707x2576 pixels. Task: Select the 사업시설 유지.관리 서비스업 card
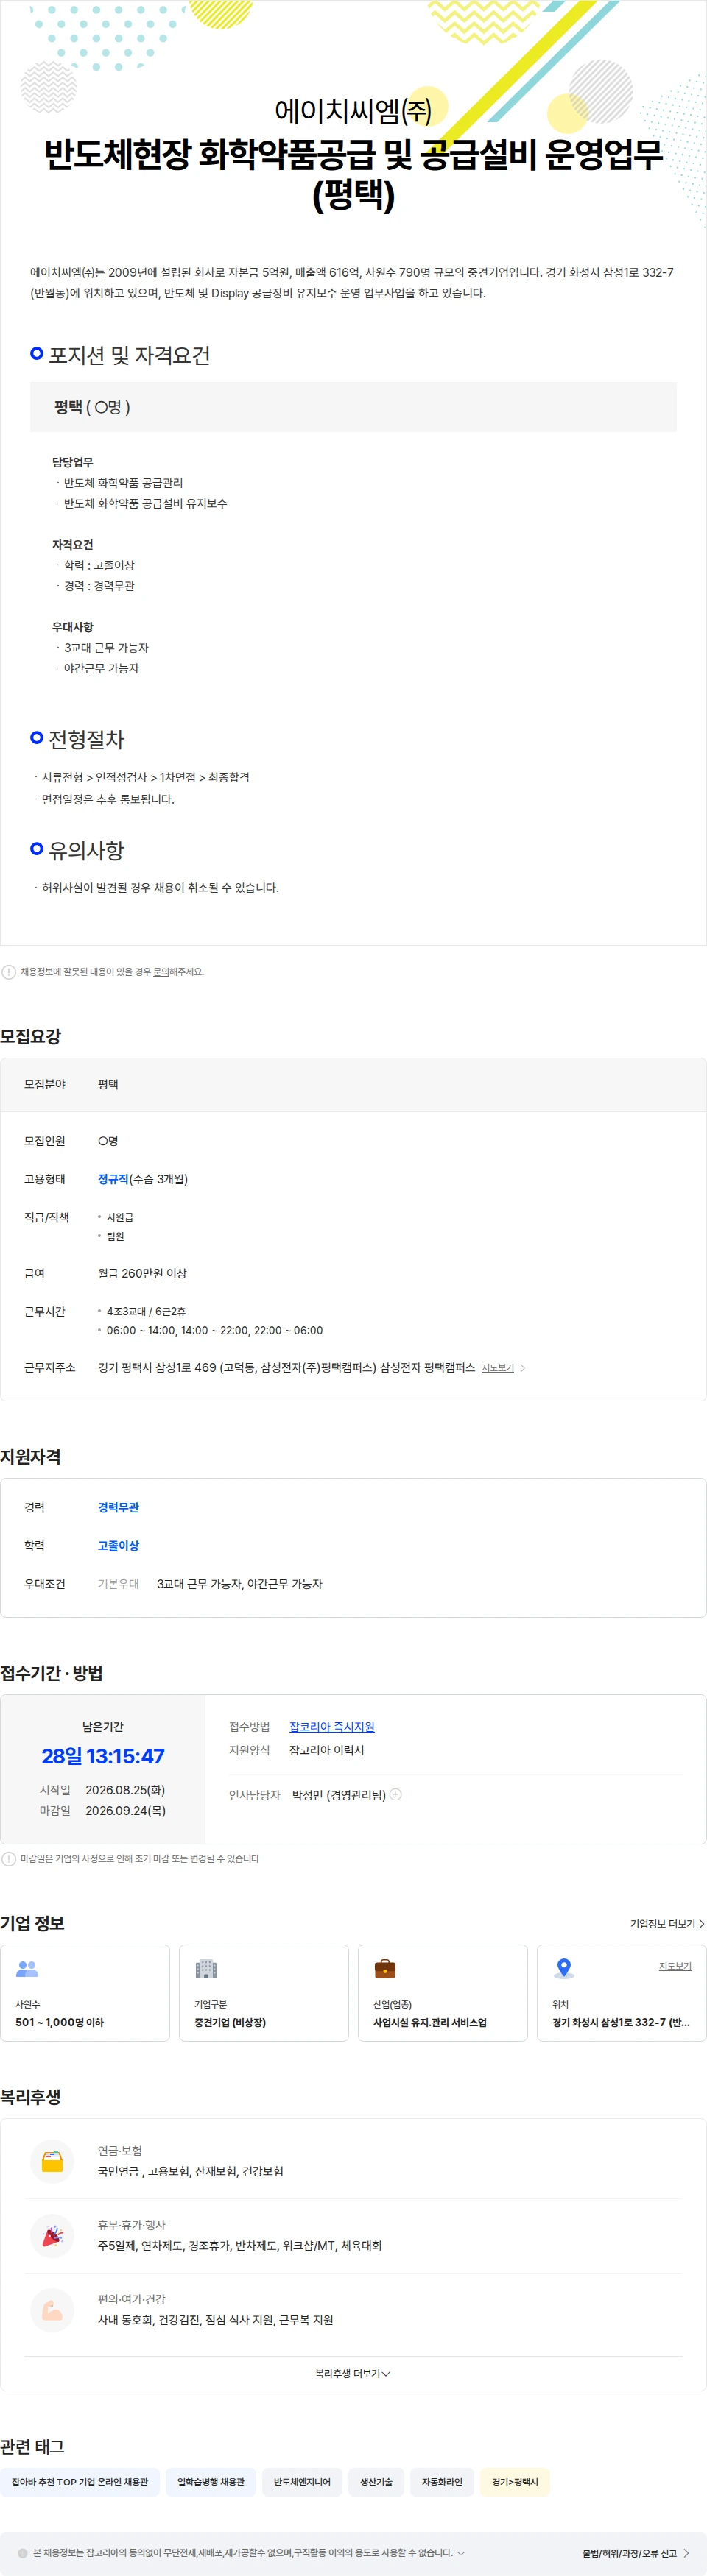(x=443, y=1993)
